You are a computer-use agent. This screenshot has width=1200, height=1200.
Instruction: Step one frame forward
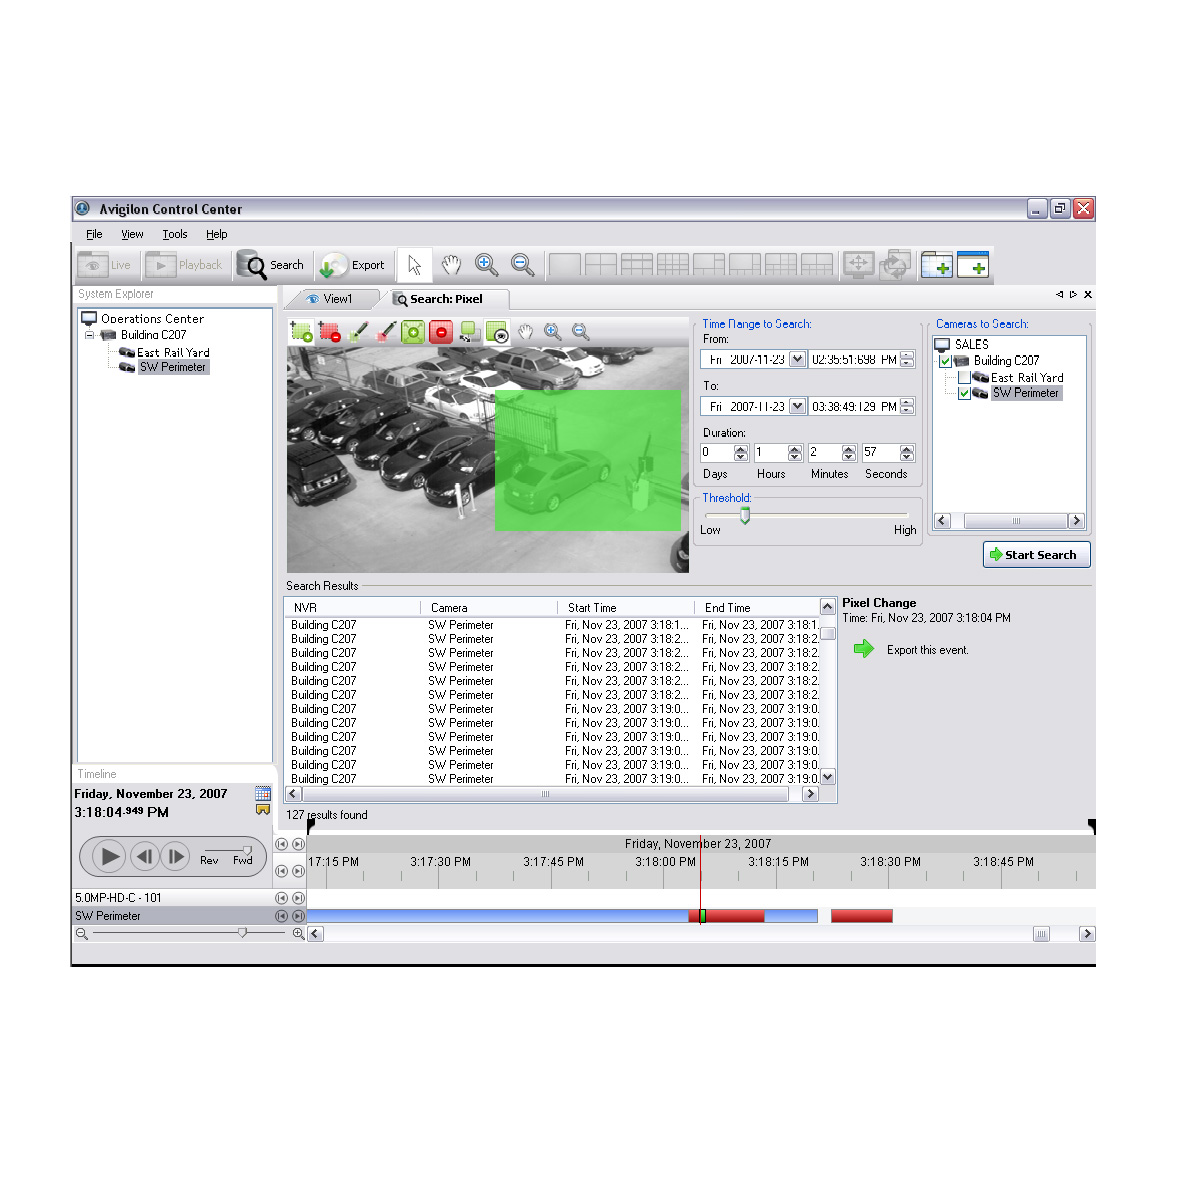click(x=175, y=857)
